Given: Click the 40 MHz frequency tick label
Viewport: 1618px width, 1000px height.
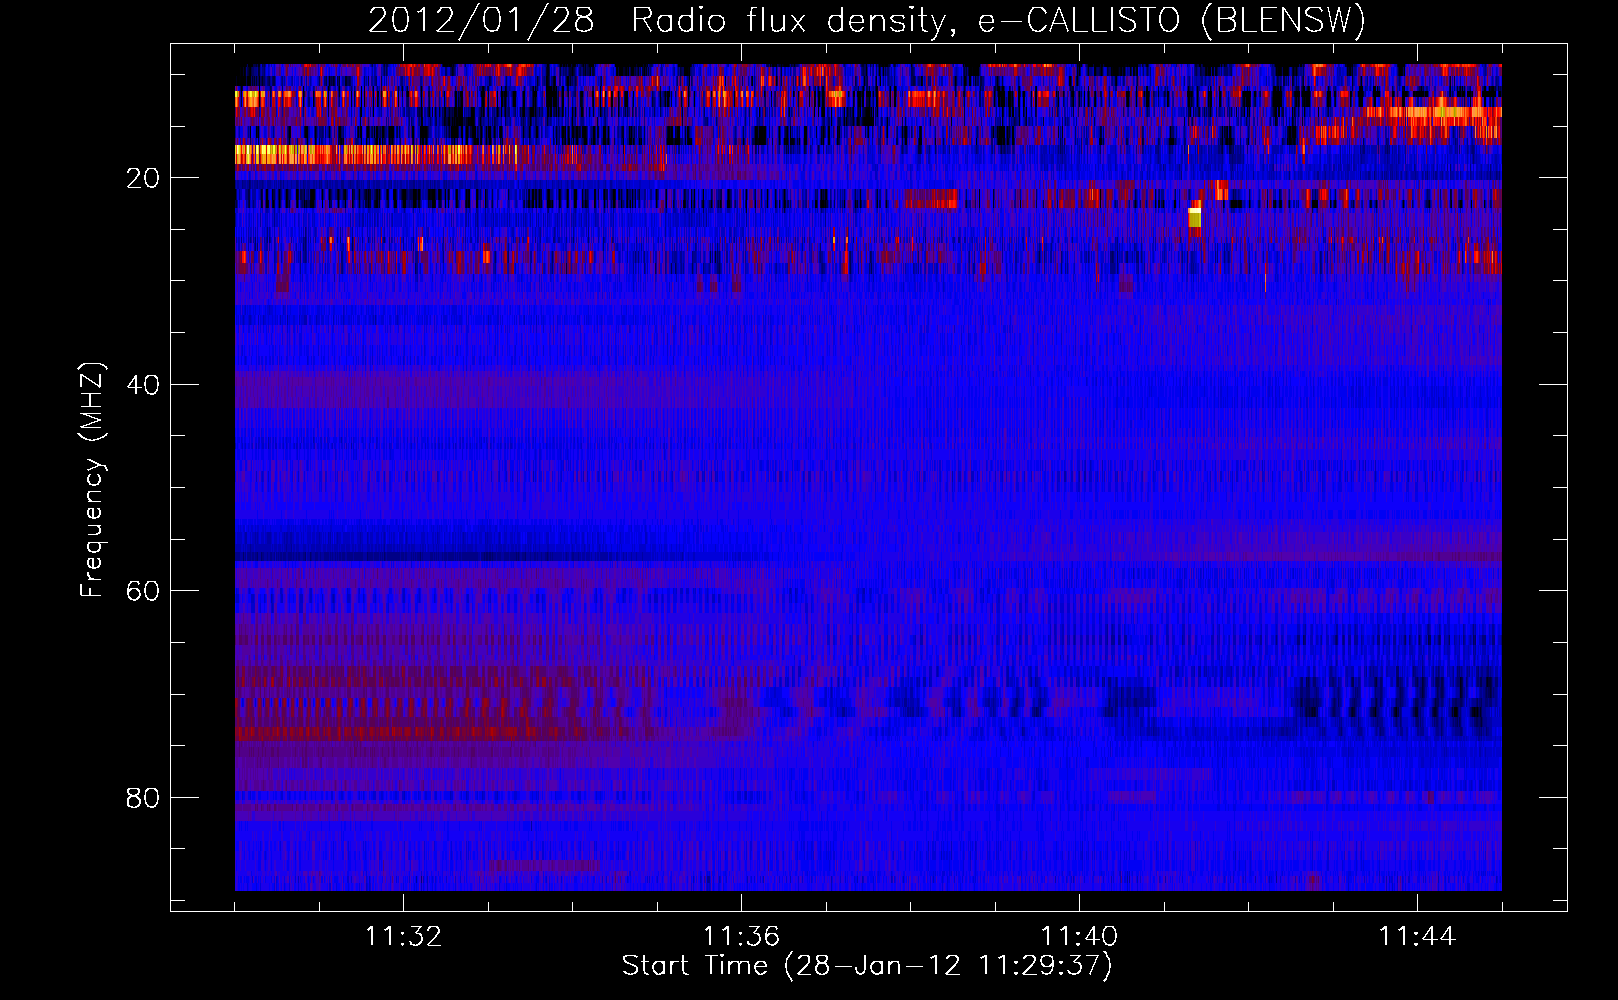Looking at the screenshot, I should [143, 385].
